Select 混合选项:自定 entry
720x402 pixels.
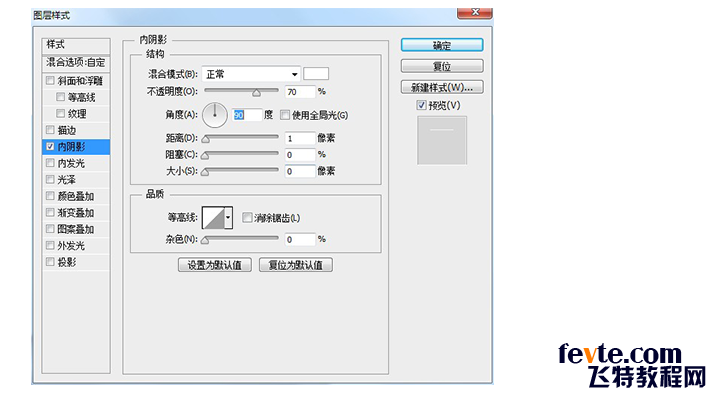pyautogui.click(x=76, y=62)
